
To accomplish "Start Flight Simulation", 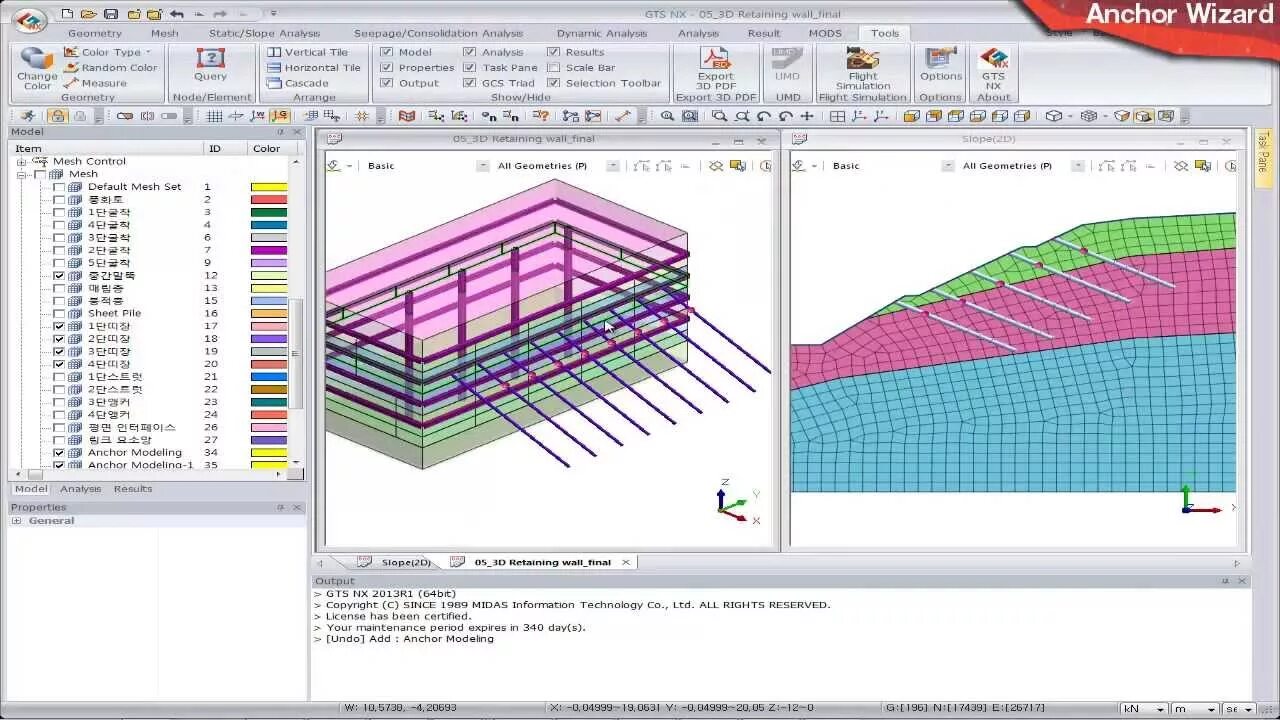I will (x=863, y=68).
